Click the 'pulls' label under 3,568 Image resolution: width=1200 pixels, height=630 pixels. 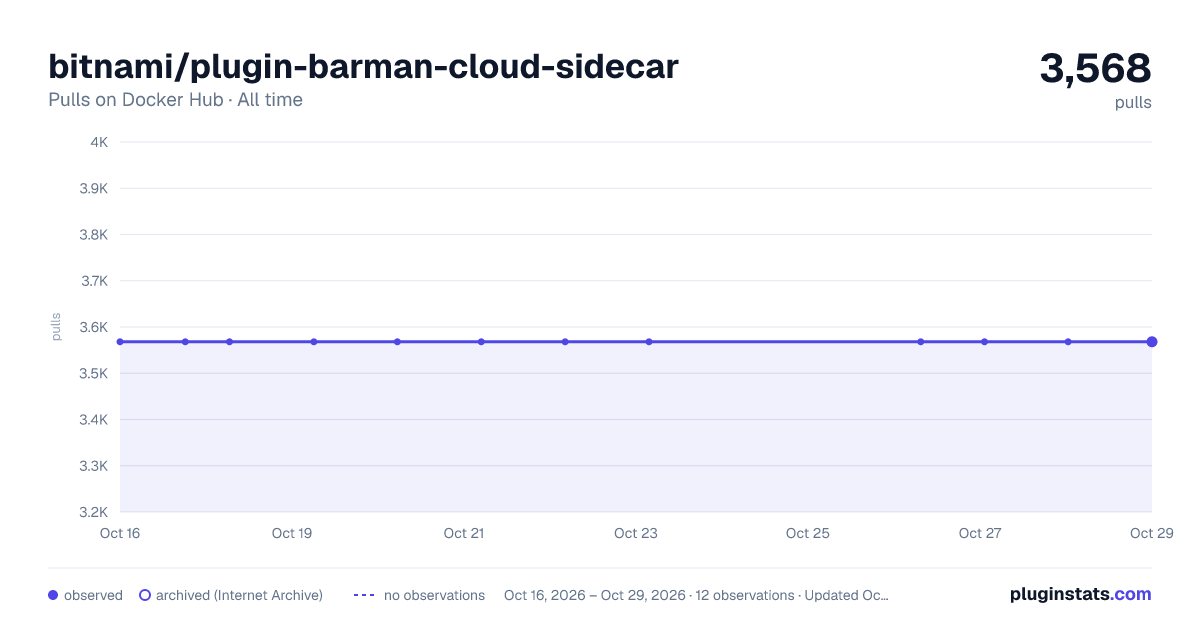click(x=1133, y=102)
